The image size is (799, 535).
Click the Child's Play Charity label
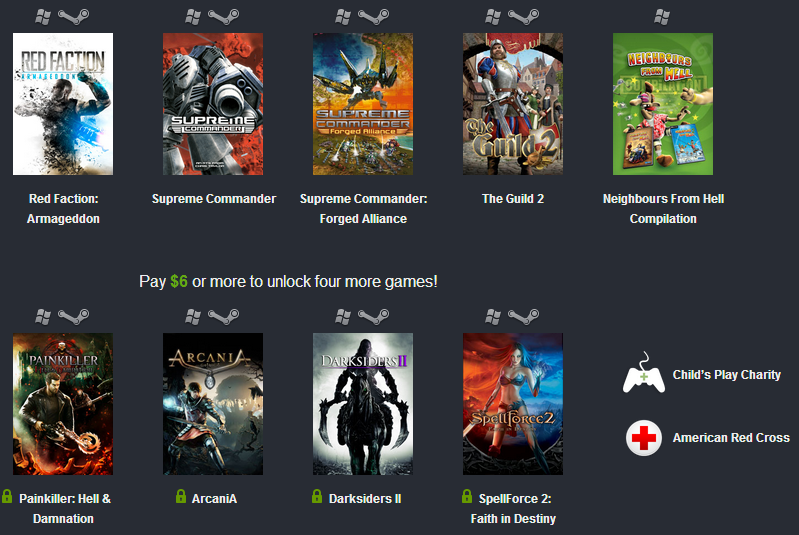(727, 374)
